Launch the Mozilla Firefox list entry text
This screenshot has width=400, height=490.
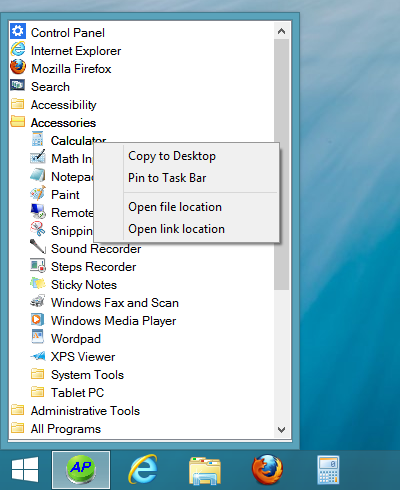coord(71,69)
